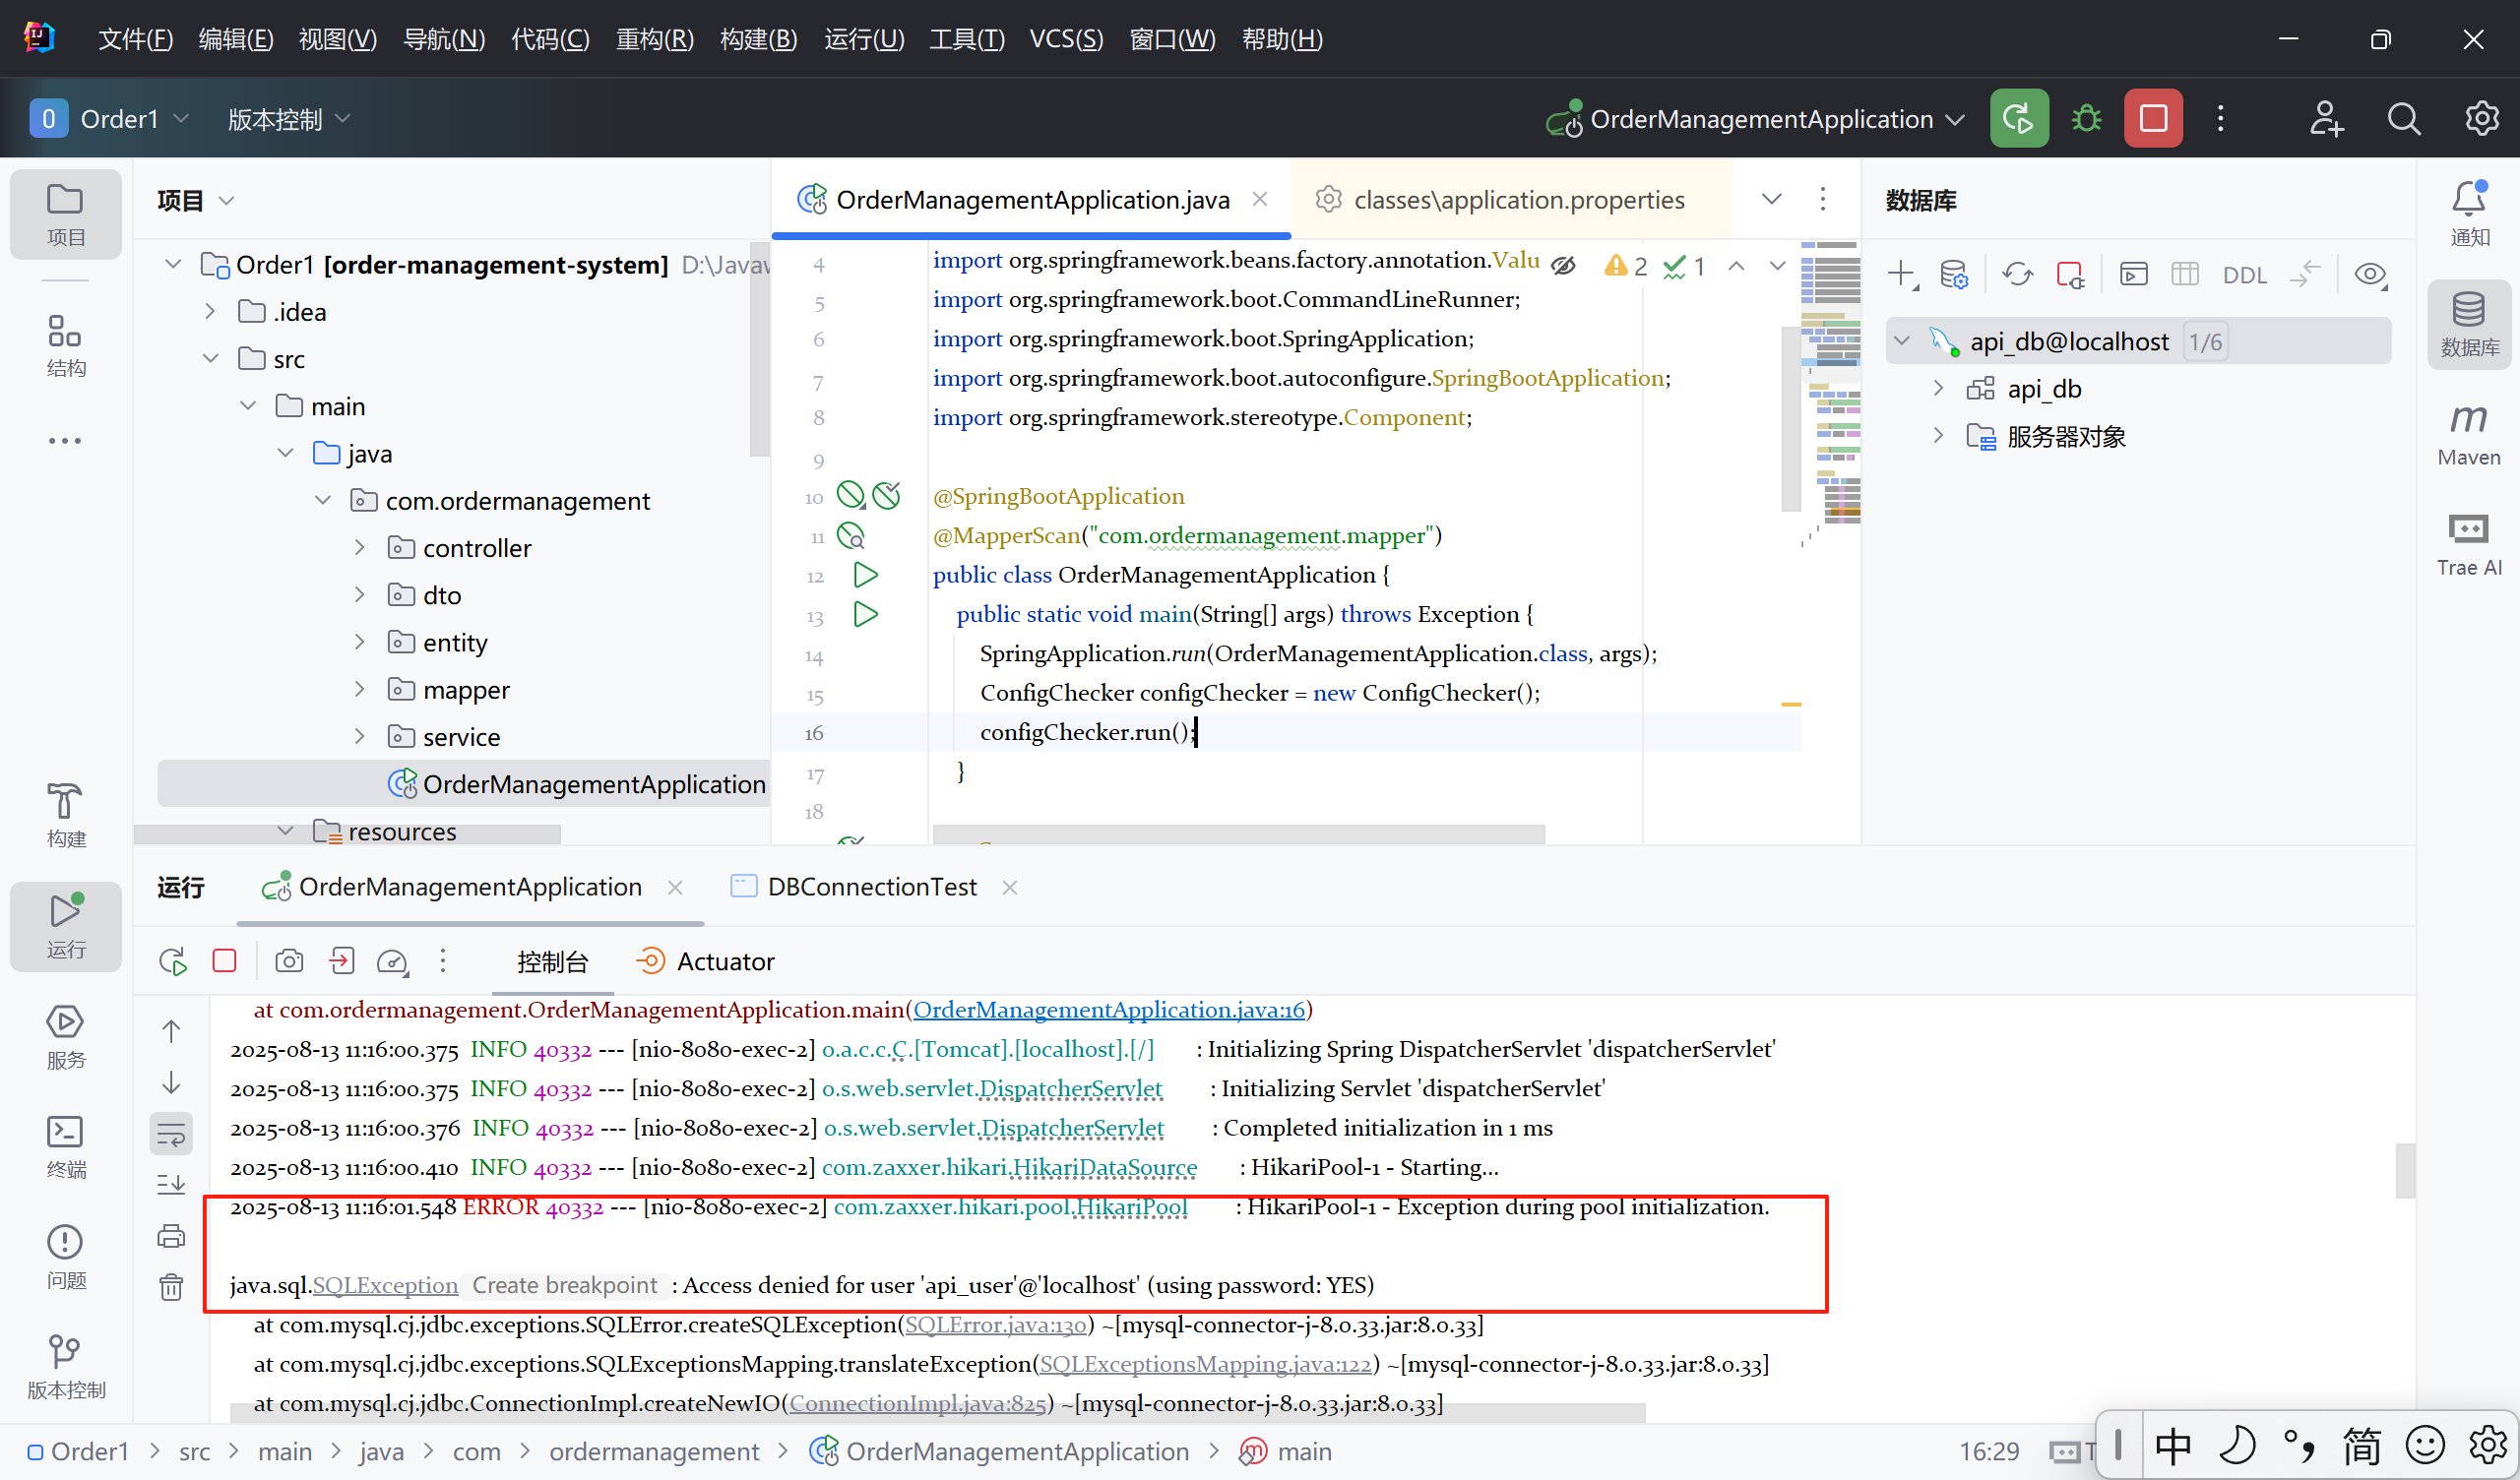Take thread dump with camera icon
This screenshot has height=1480, width=2520.
click(x=289, y=961)
